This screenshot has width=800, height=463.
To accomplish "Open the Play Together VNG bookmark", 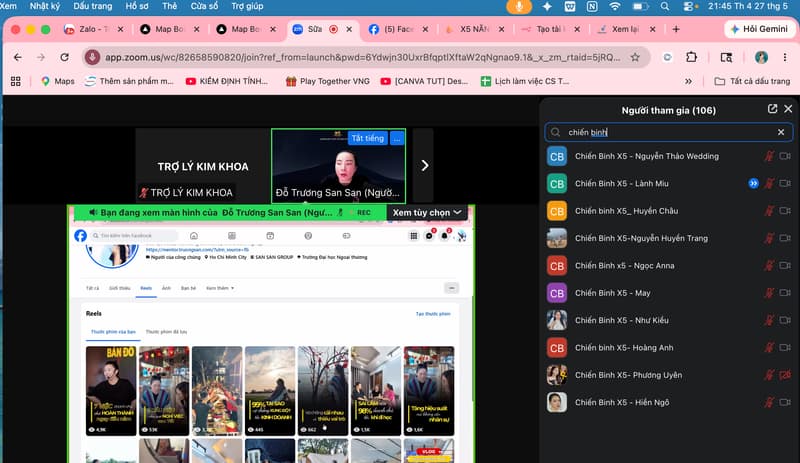I will coord(327,81).
